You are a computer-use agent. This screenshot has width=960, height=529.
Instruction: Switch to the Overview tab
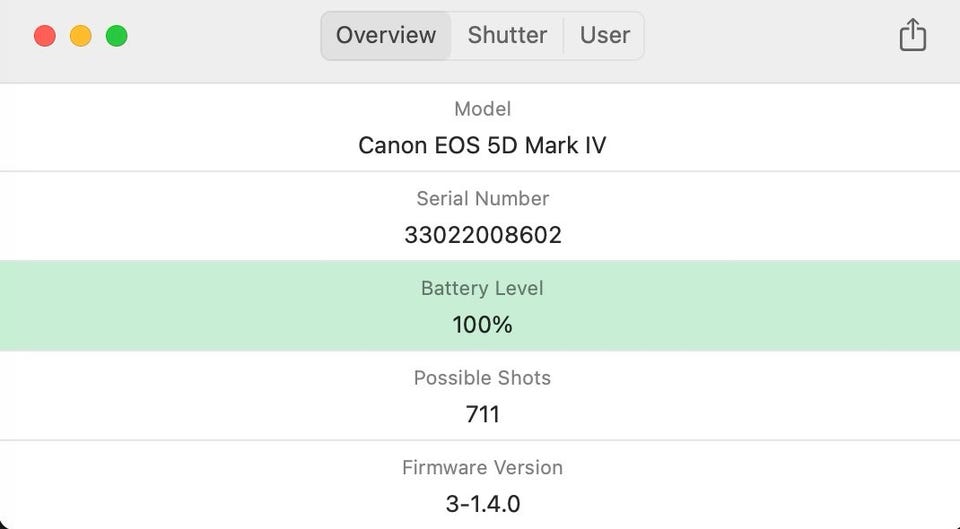pos(386,36)
